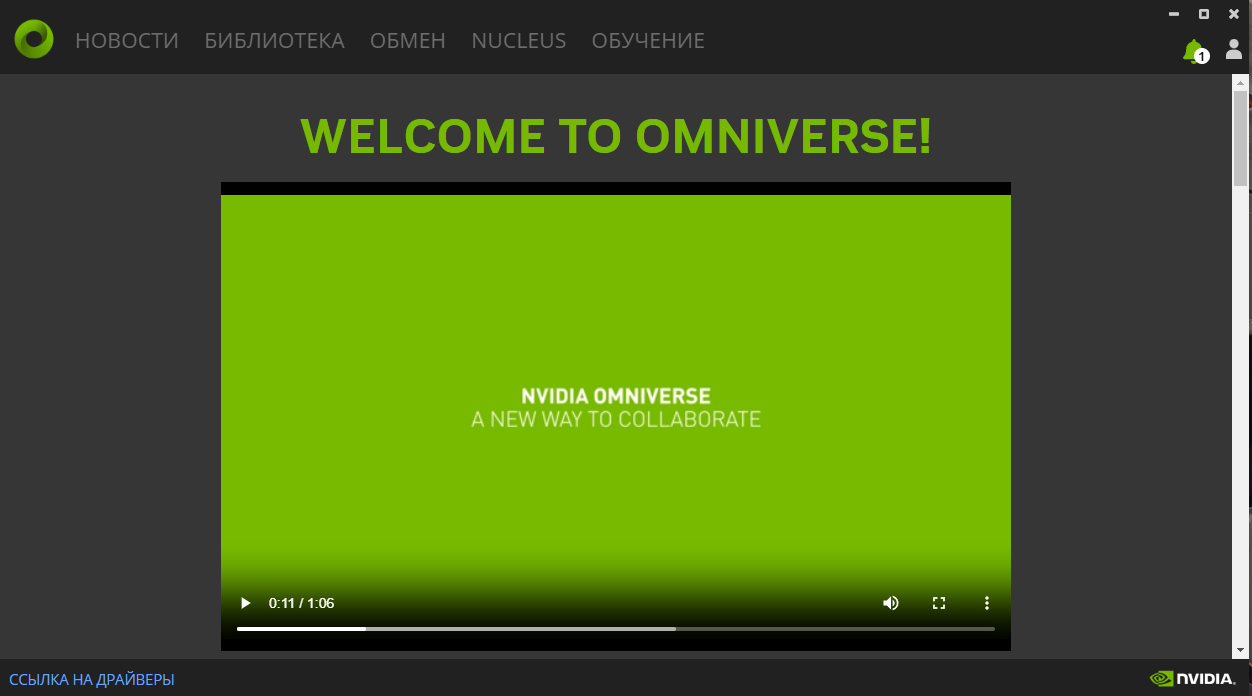Click the Omniverse logo icon
Viewport: 1252px width, 696px height.
(x=34, y=39)
